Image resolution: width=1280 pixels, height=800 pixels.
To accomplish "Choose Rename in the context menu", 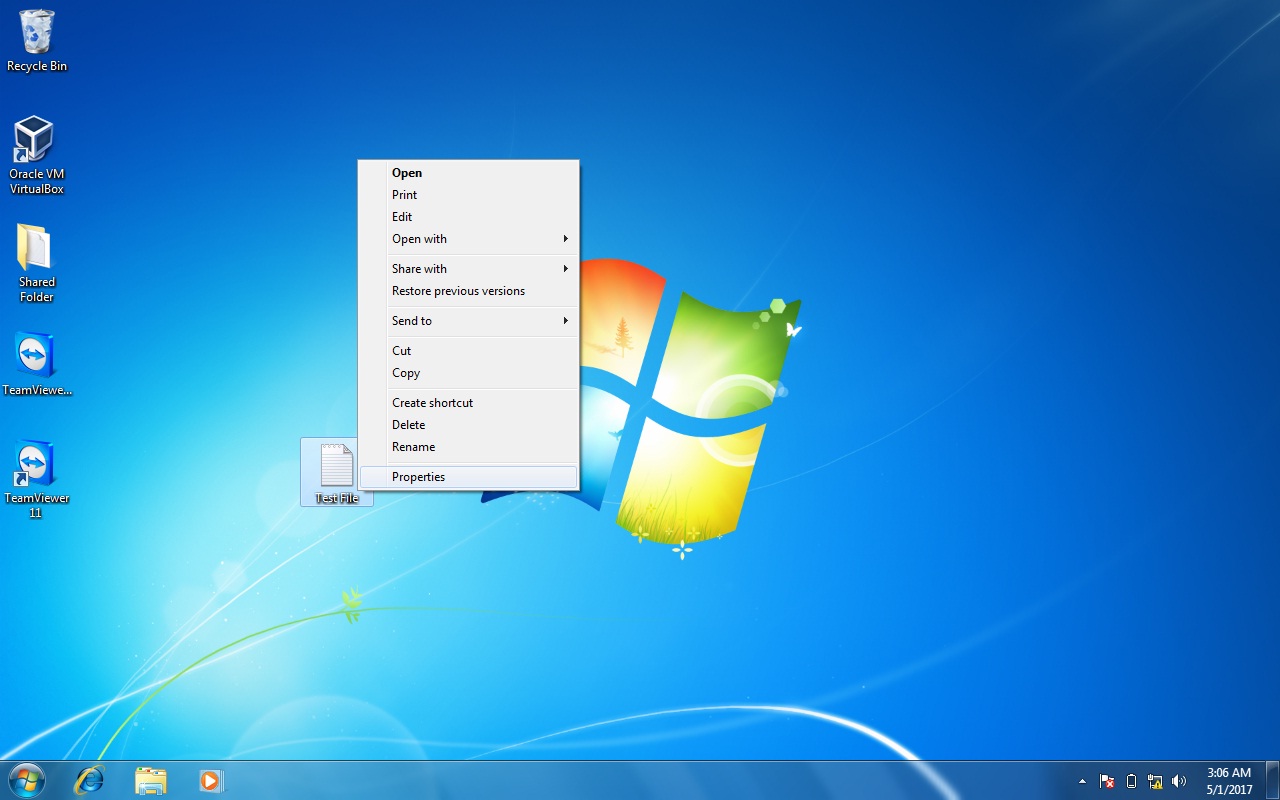I will (x=469, y=447).
